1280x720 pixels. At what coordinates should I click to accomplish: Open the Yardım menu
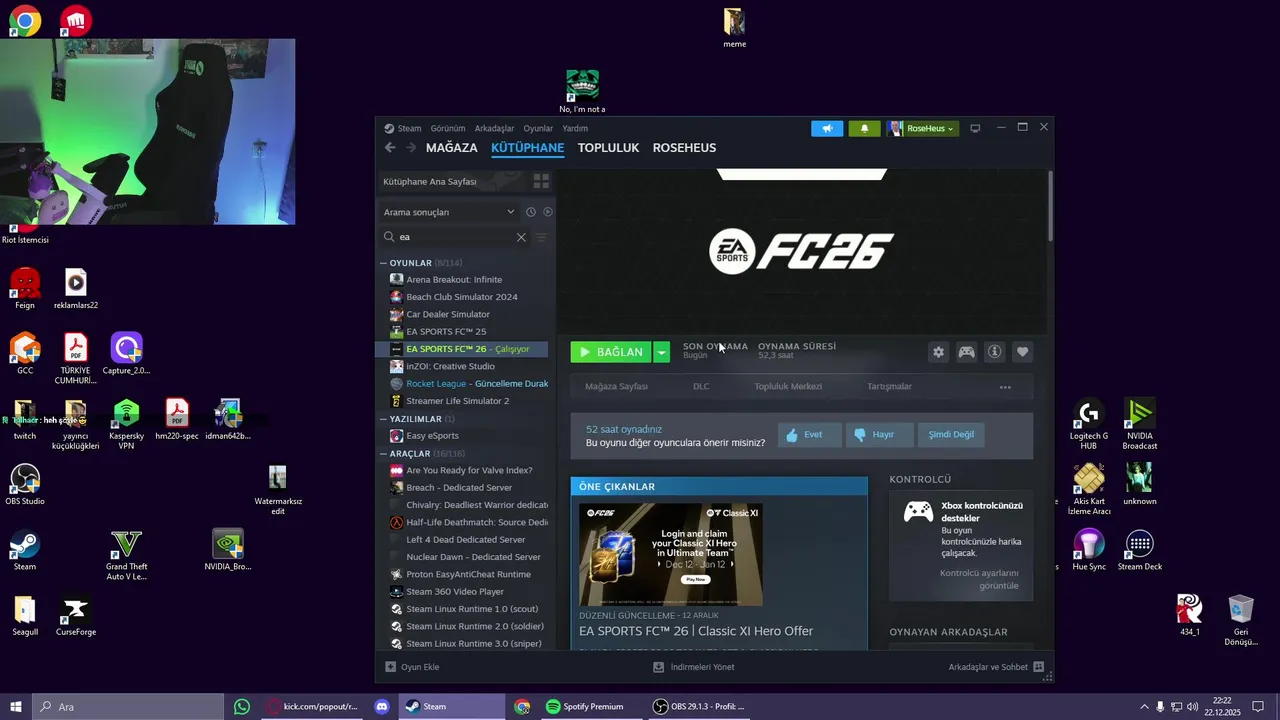click(575, 128)
